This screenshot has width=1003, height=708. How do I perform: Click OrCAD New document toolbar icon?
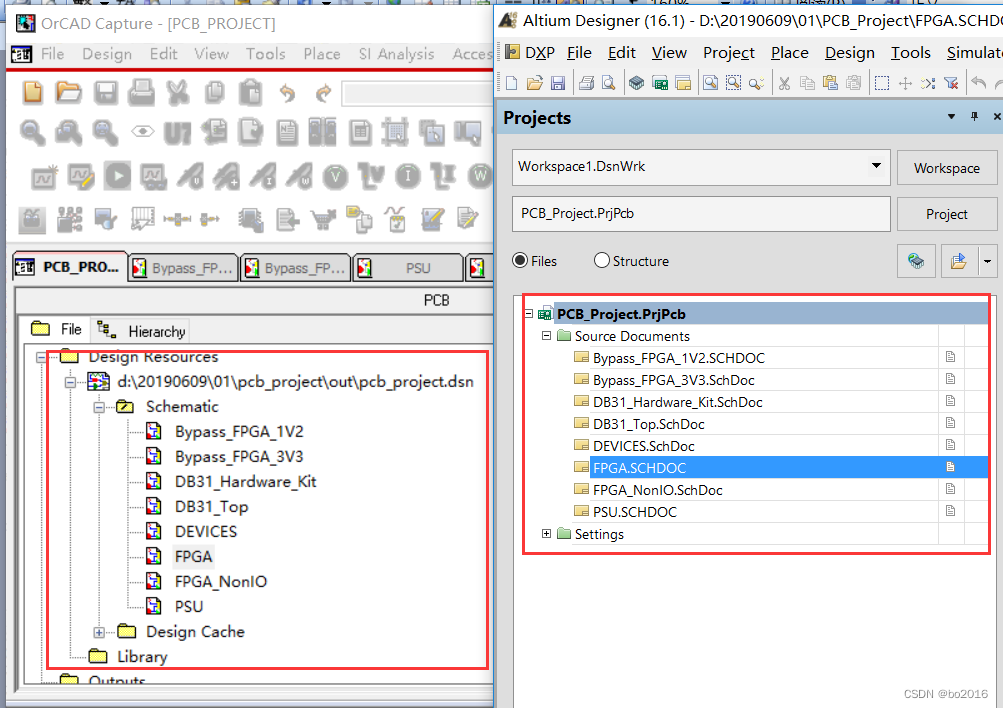(x=33, y=93)
